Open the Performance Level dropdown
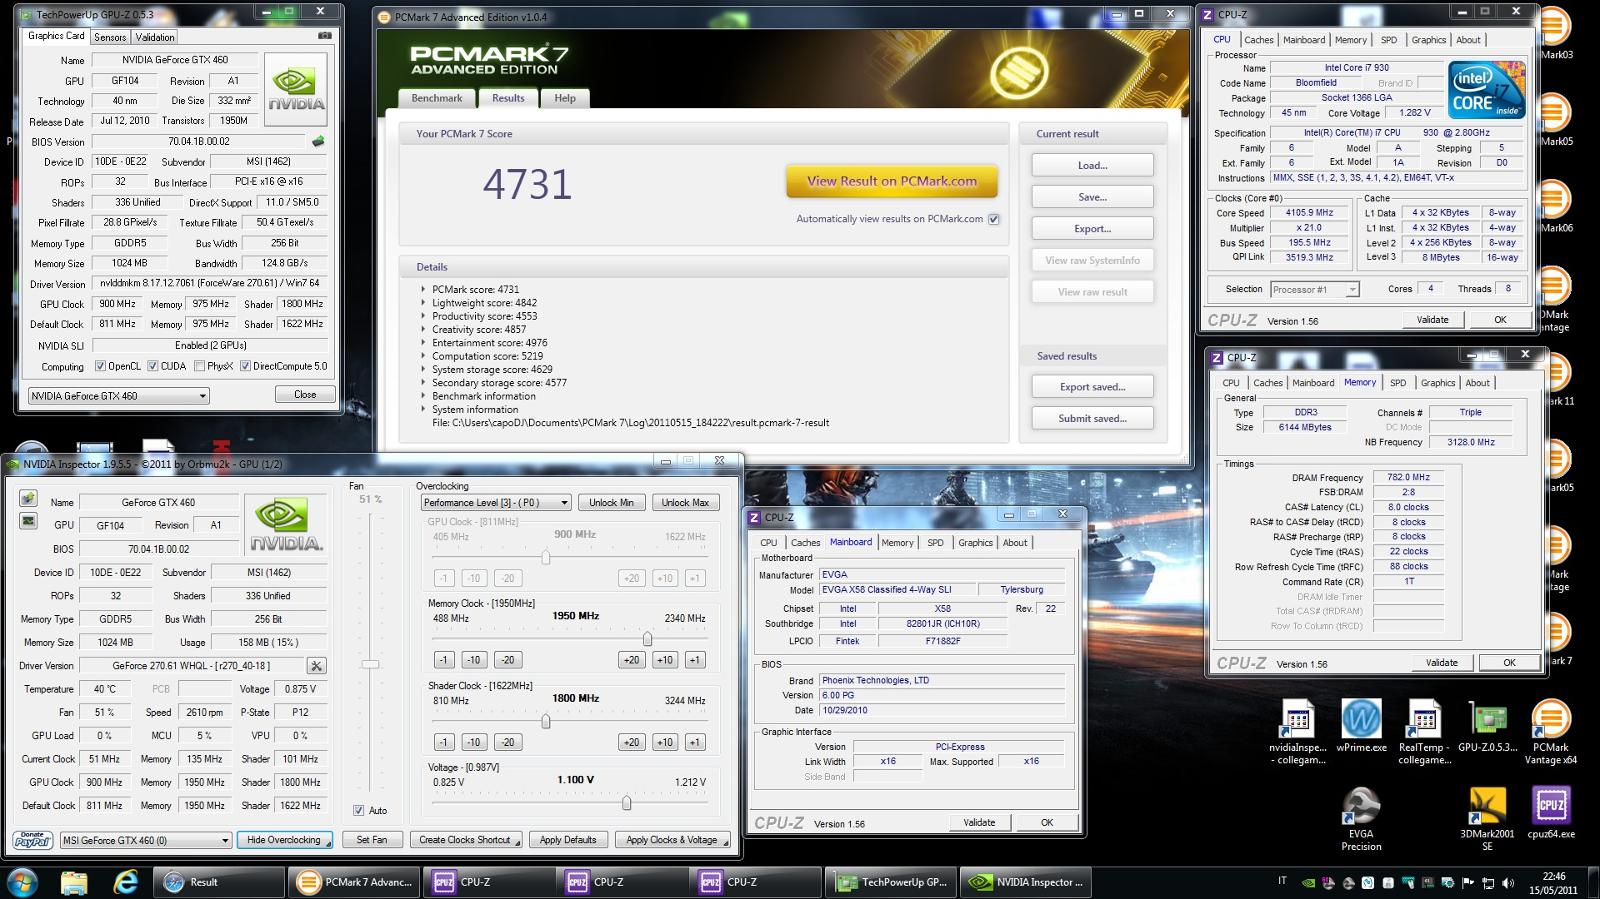The height and width of the screenshot is (899, 1600). (x=496, y=502)
